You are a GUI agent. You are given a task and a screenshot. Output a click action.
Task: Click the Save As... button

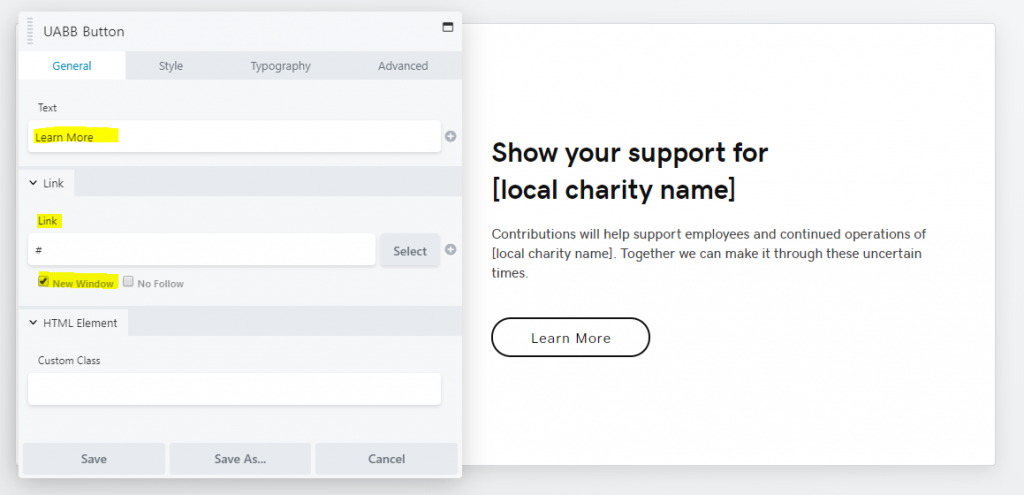point(240,458)
